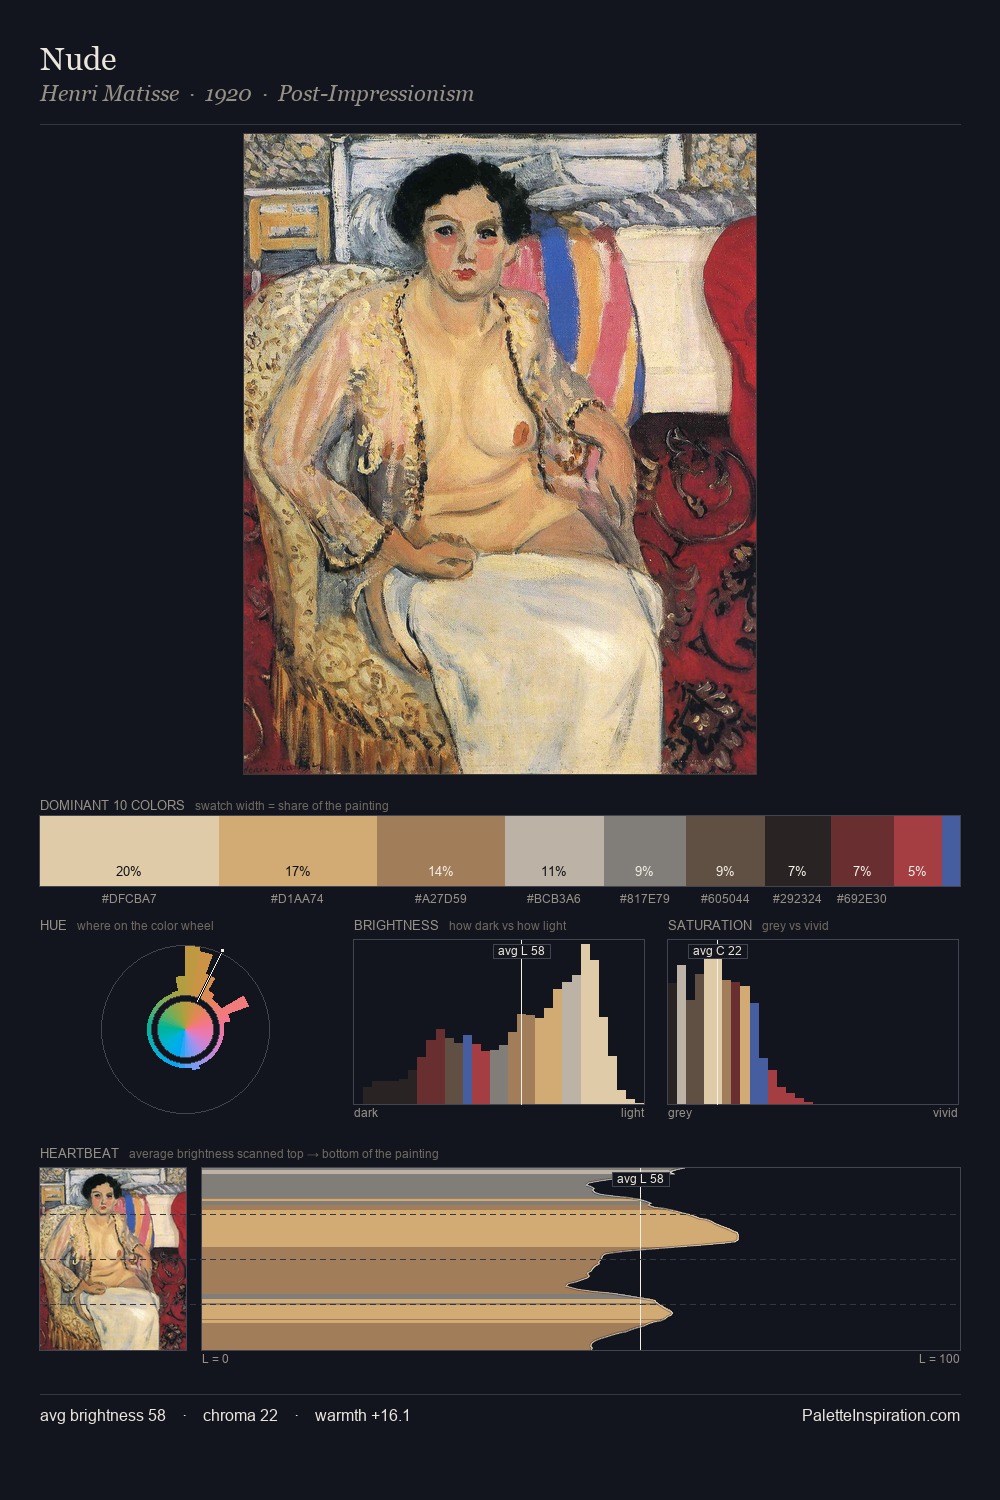Click the 'Henri Matisse' artist name
The image size is (1000, 1500).
109,94
